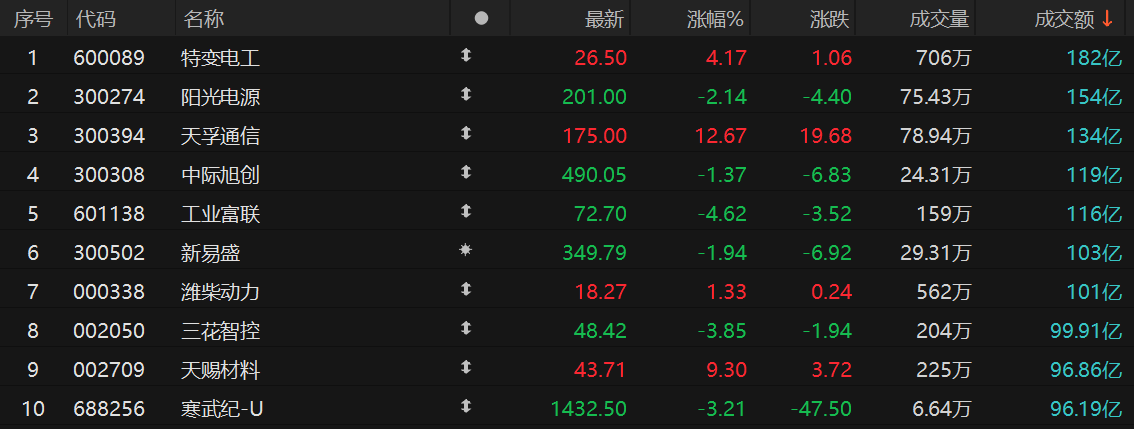
Task: Click the 代码 column header
Action: (x=95, y=19)
